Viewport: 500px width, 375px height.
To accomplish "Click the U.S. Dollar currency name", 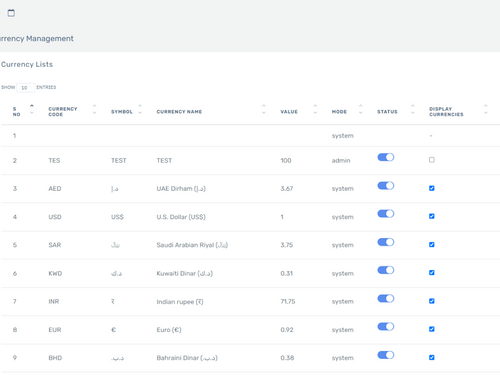I will [181, 217].
